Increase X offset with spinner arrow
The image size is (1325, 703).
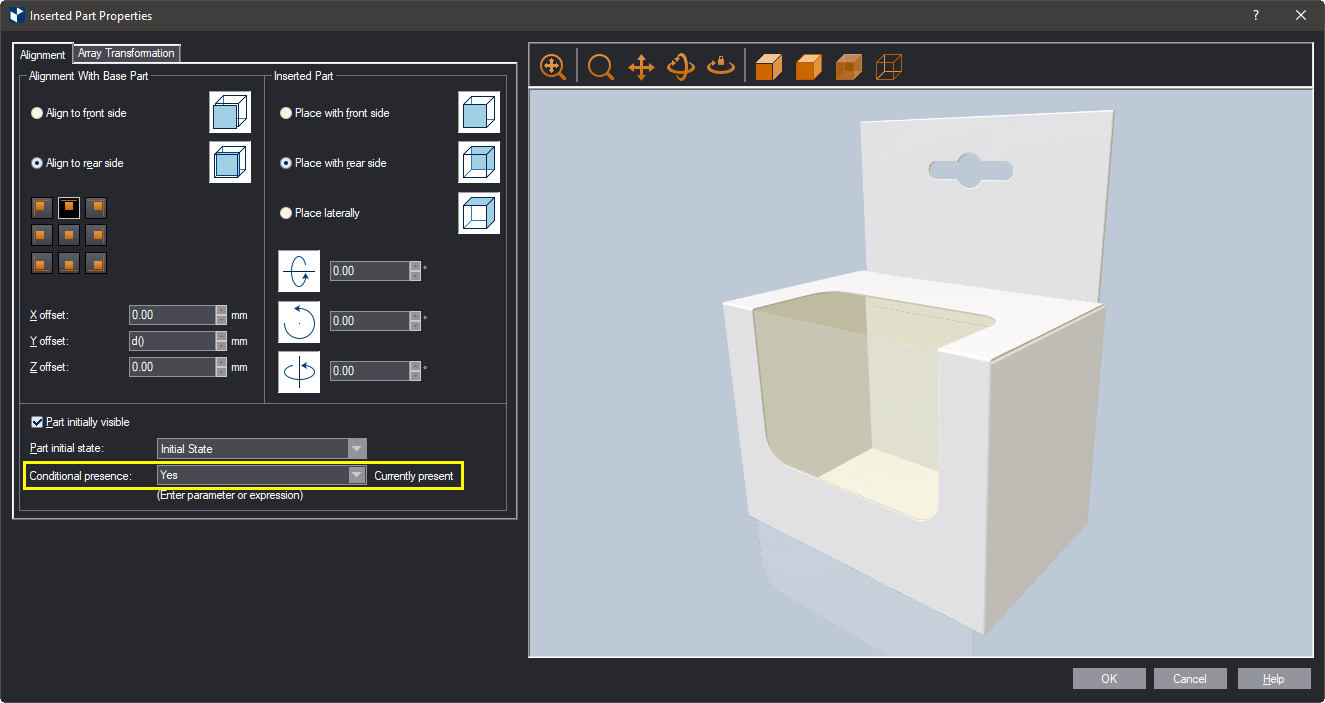point(221,310)
